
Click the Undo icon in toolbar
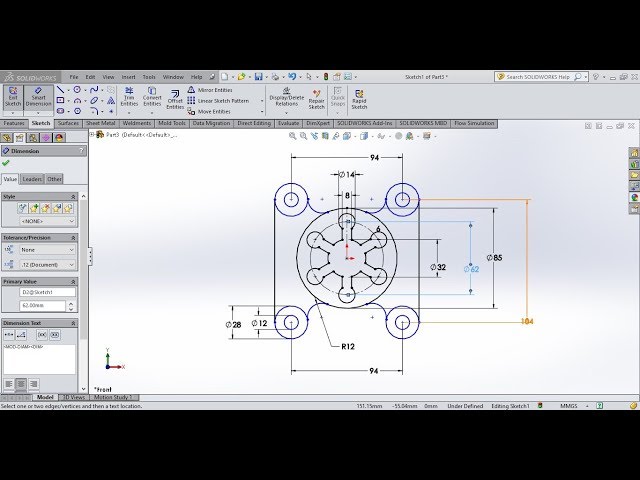[x=292, y=77]
